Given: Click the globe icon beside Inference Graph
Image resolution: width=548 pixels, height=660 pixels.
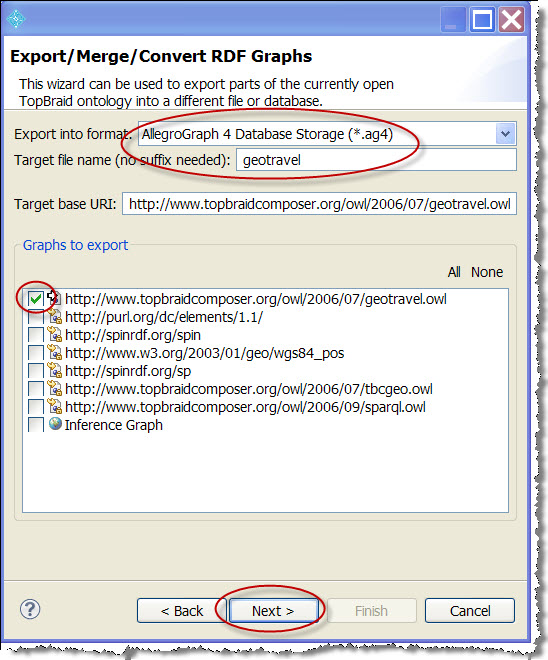Looking at the screenshot, I should click(55, 424).
